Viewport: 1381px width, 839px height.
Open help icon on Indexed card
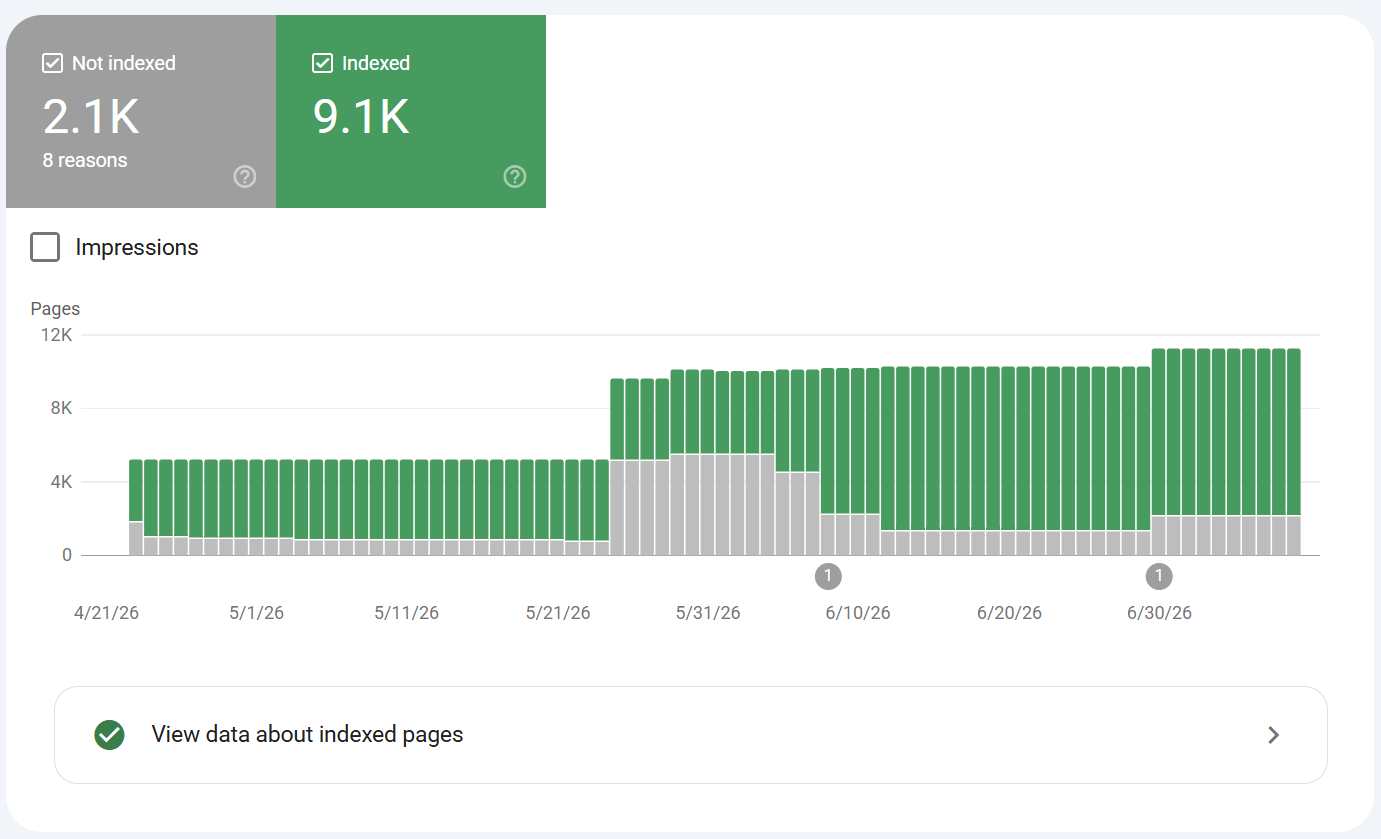[514, 177]
